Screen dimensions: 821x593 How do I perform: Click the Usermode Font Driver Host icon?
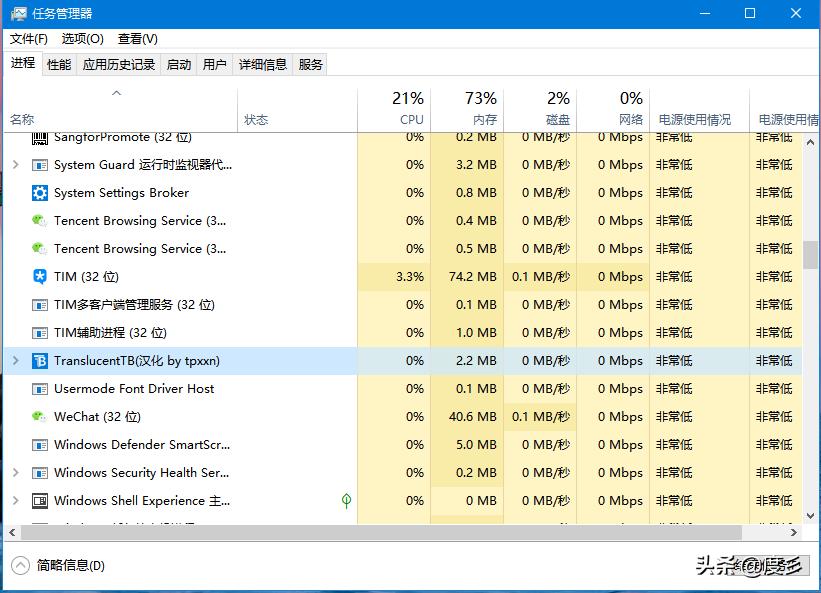(x=40, y=389)
